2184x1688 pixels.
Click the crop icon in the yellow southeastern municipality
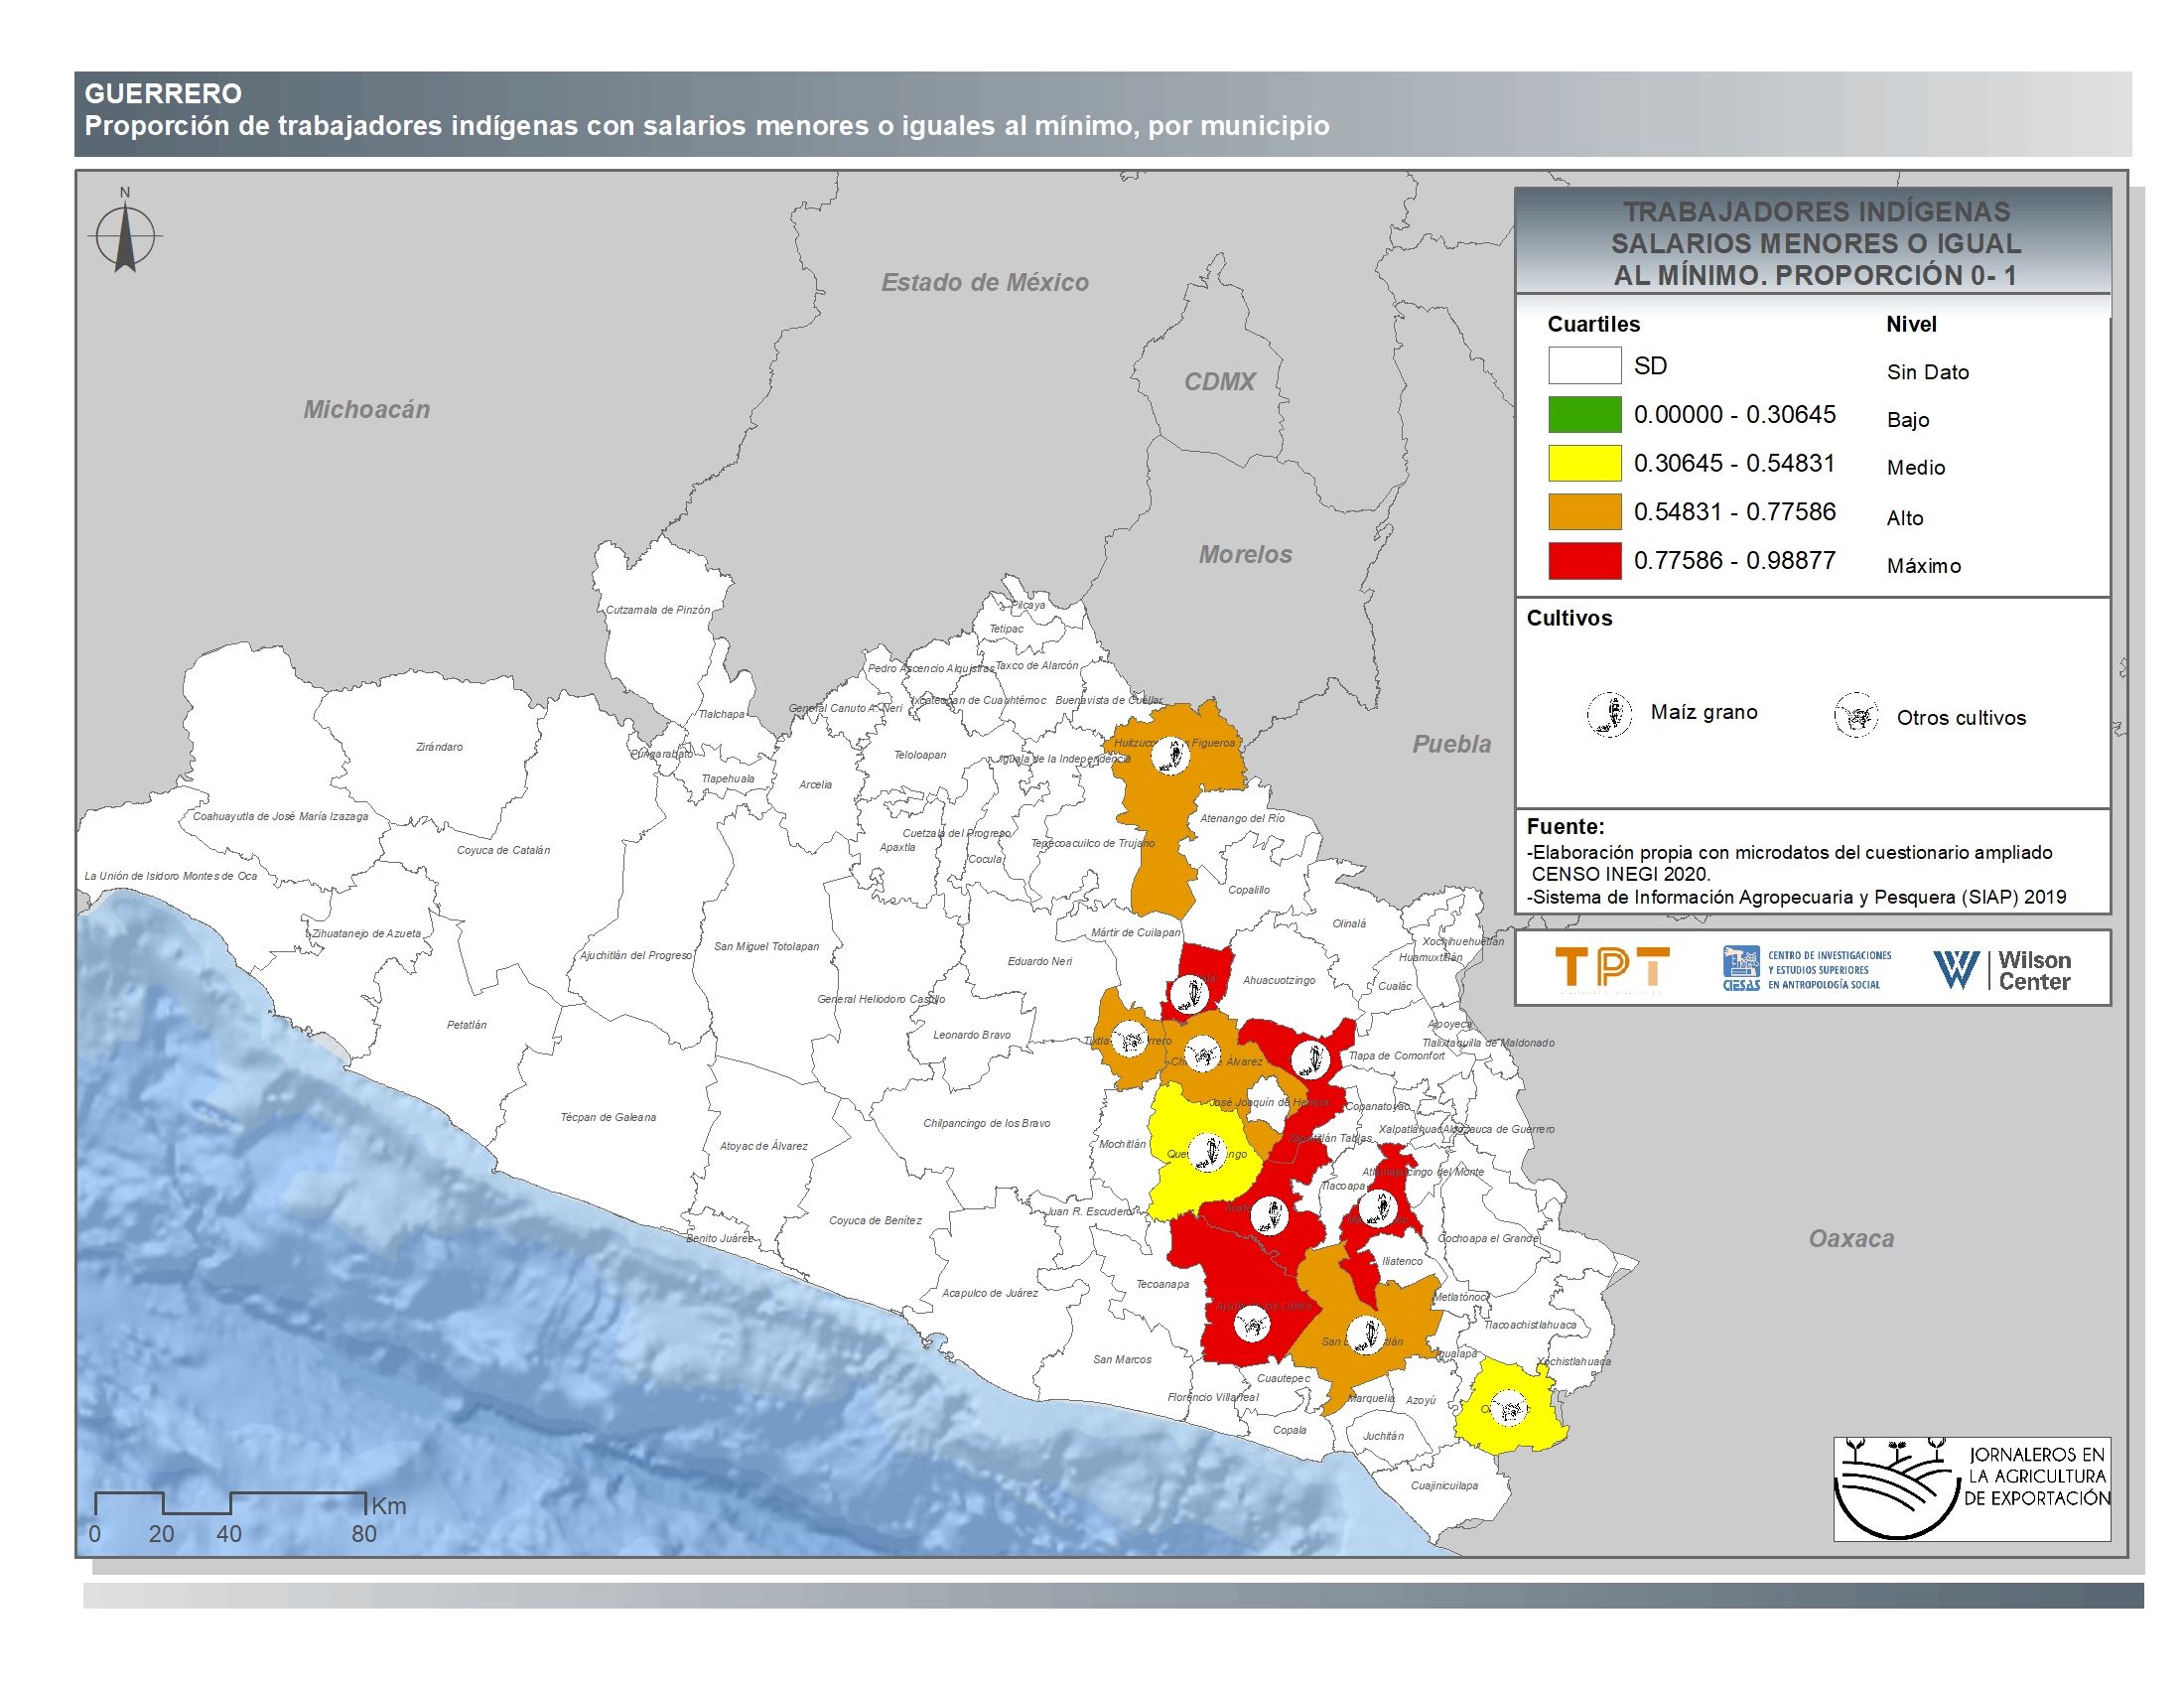pyautogui.click(x=1509, y=1408)
